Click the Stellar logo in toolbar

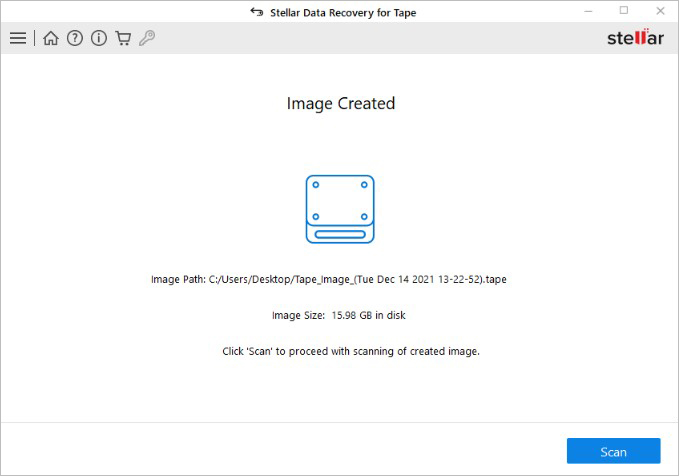(x=635, y=39)
